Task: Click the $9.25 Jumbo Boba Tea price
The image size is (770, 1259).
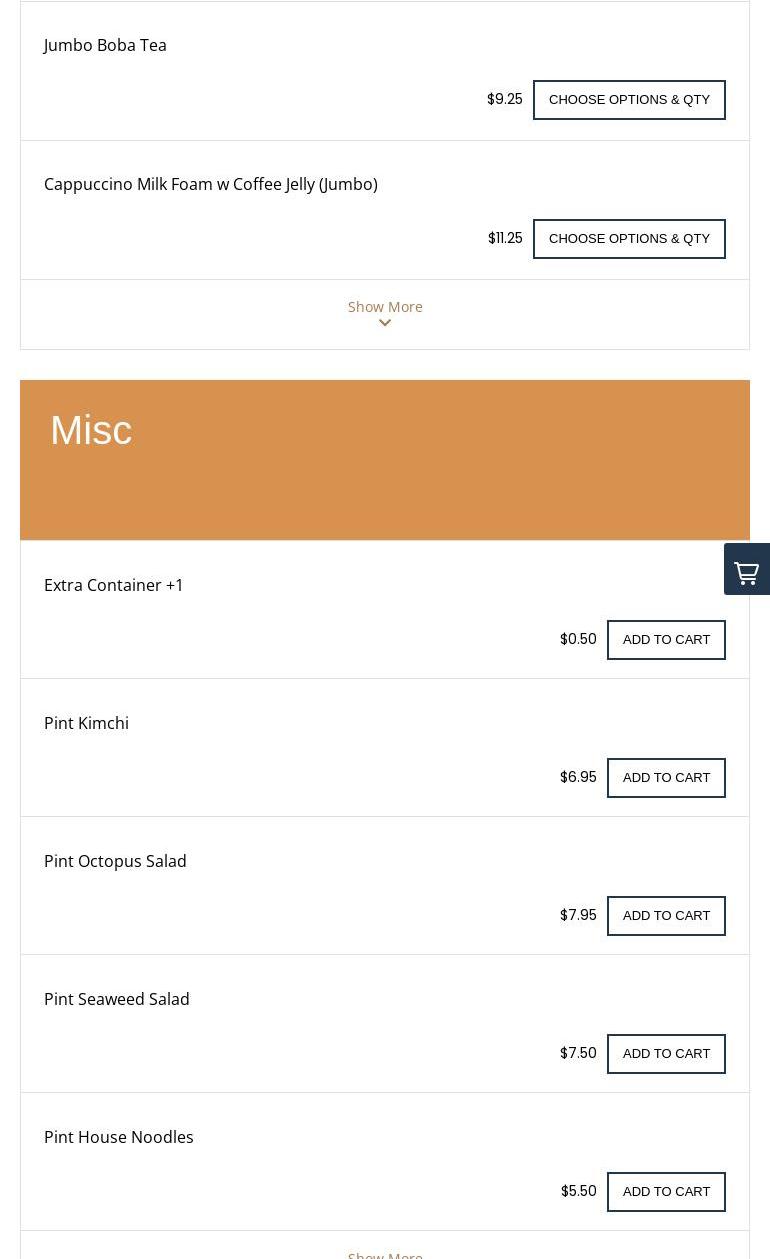Action: click(x=504, y=99)
